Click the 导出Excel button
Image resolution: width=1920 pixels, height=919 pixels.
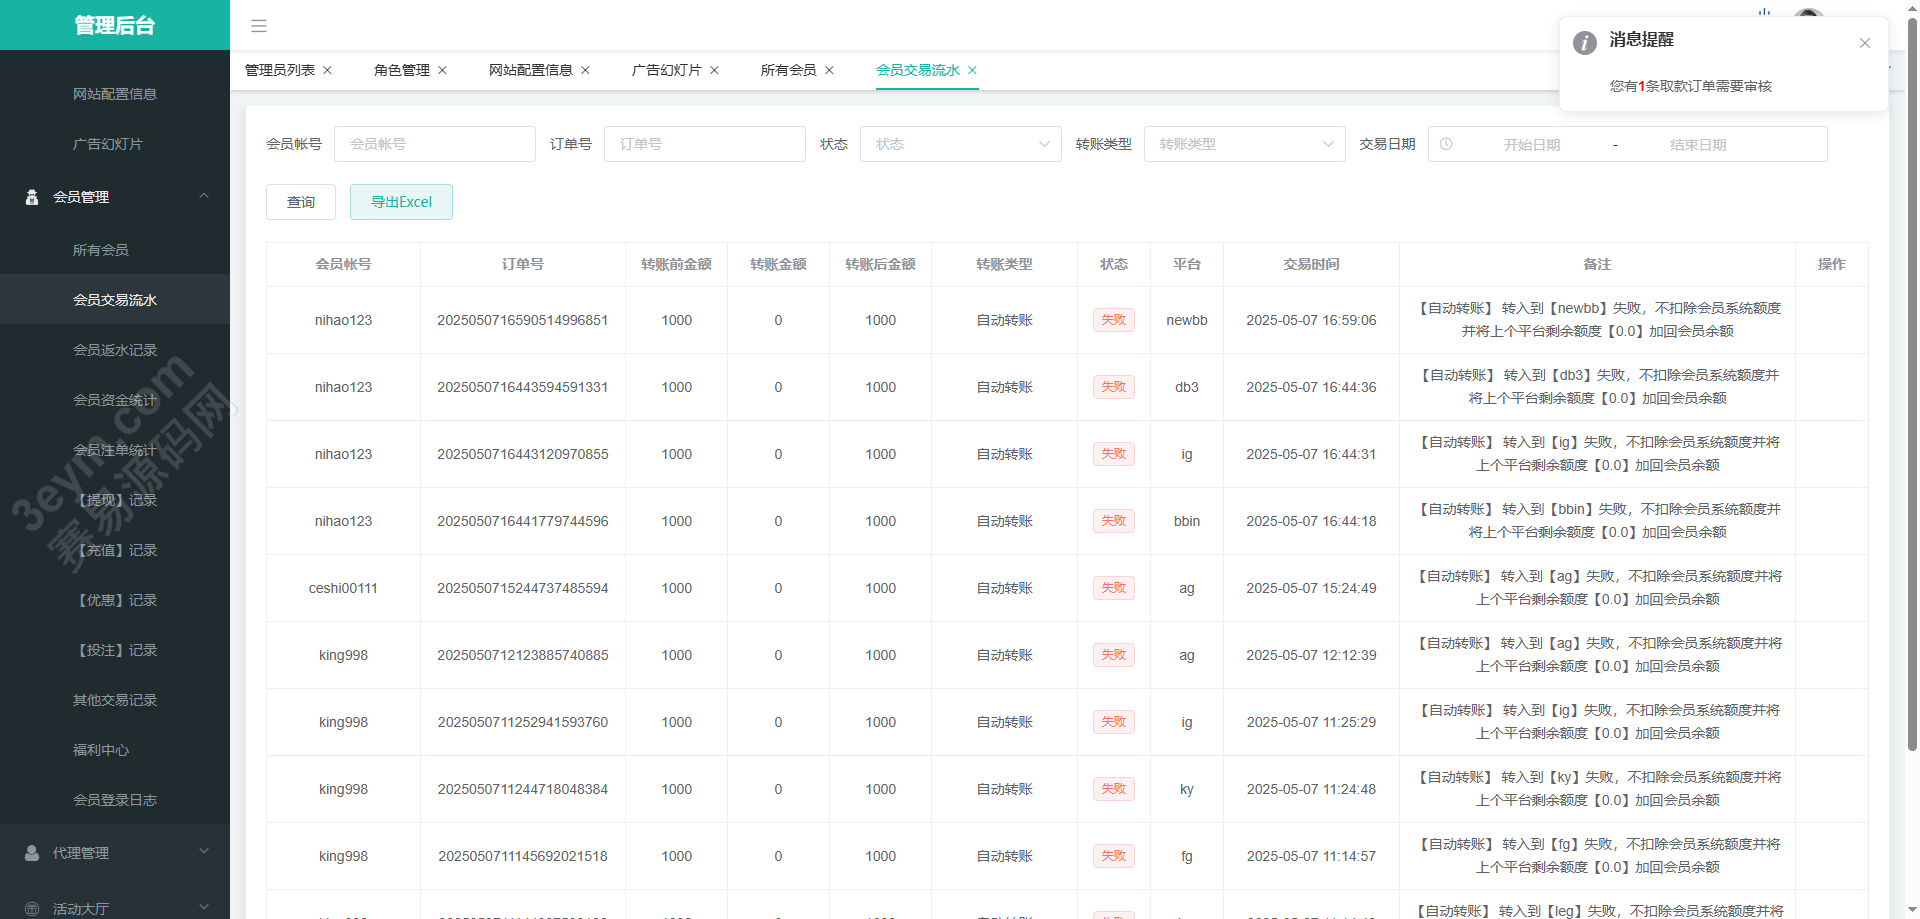pyautogui.click(x=401, y=202)
